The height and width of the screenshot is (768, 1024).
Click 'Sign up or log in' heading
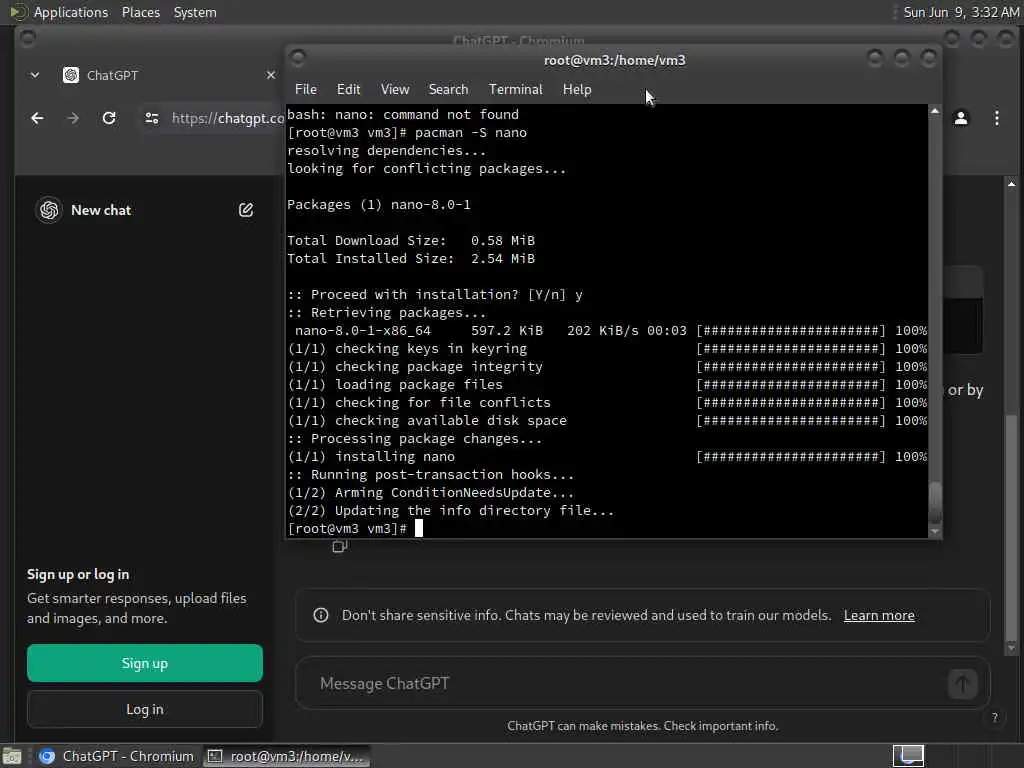tap(78, 575)
